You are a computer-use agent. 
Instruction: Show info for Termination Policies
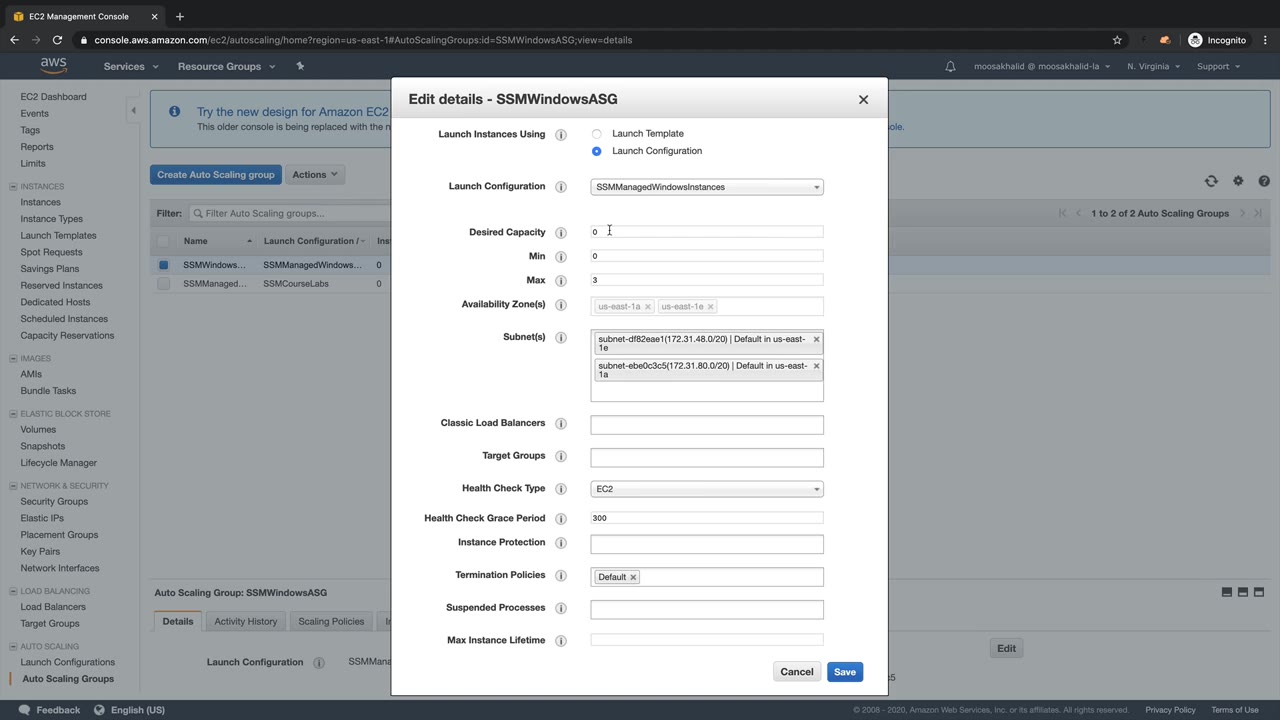click(561, 576)
